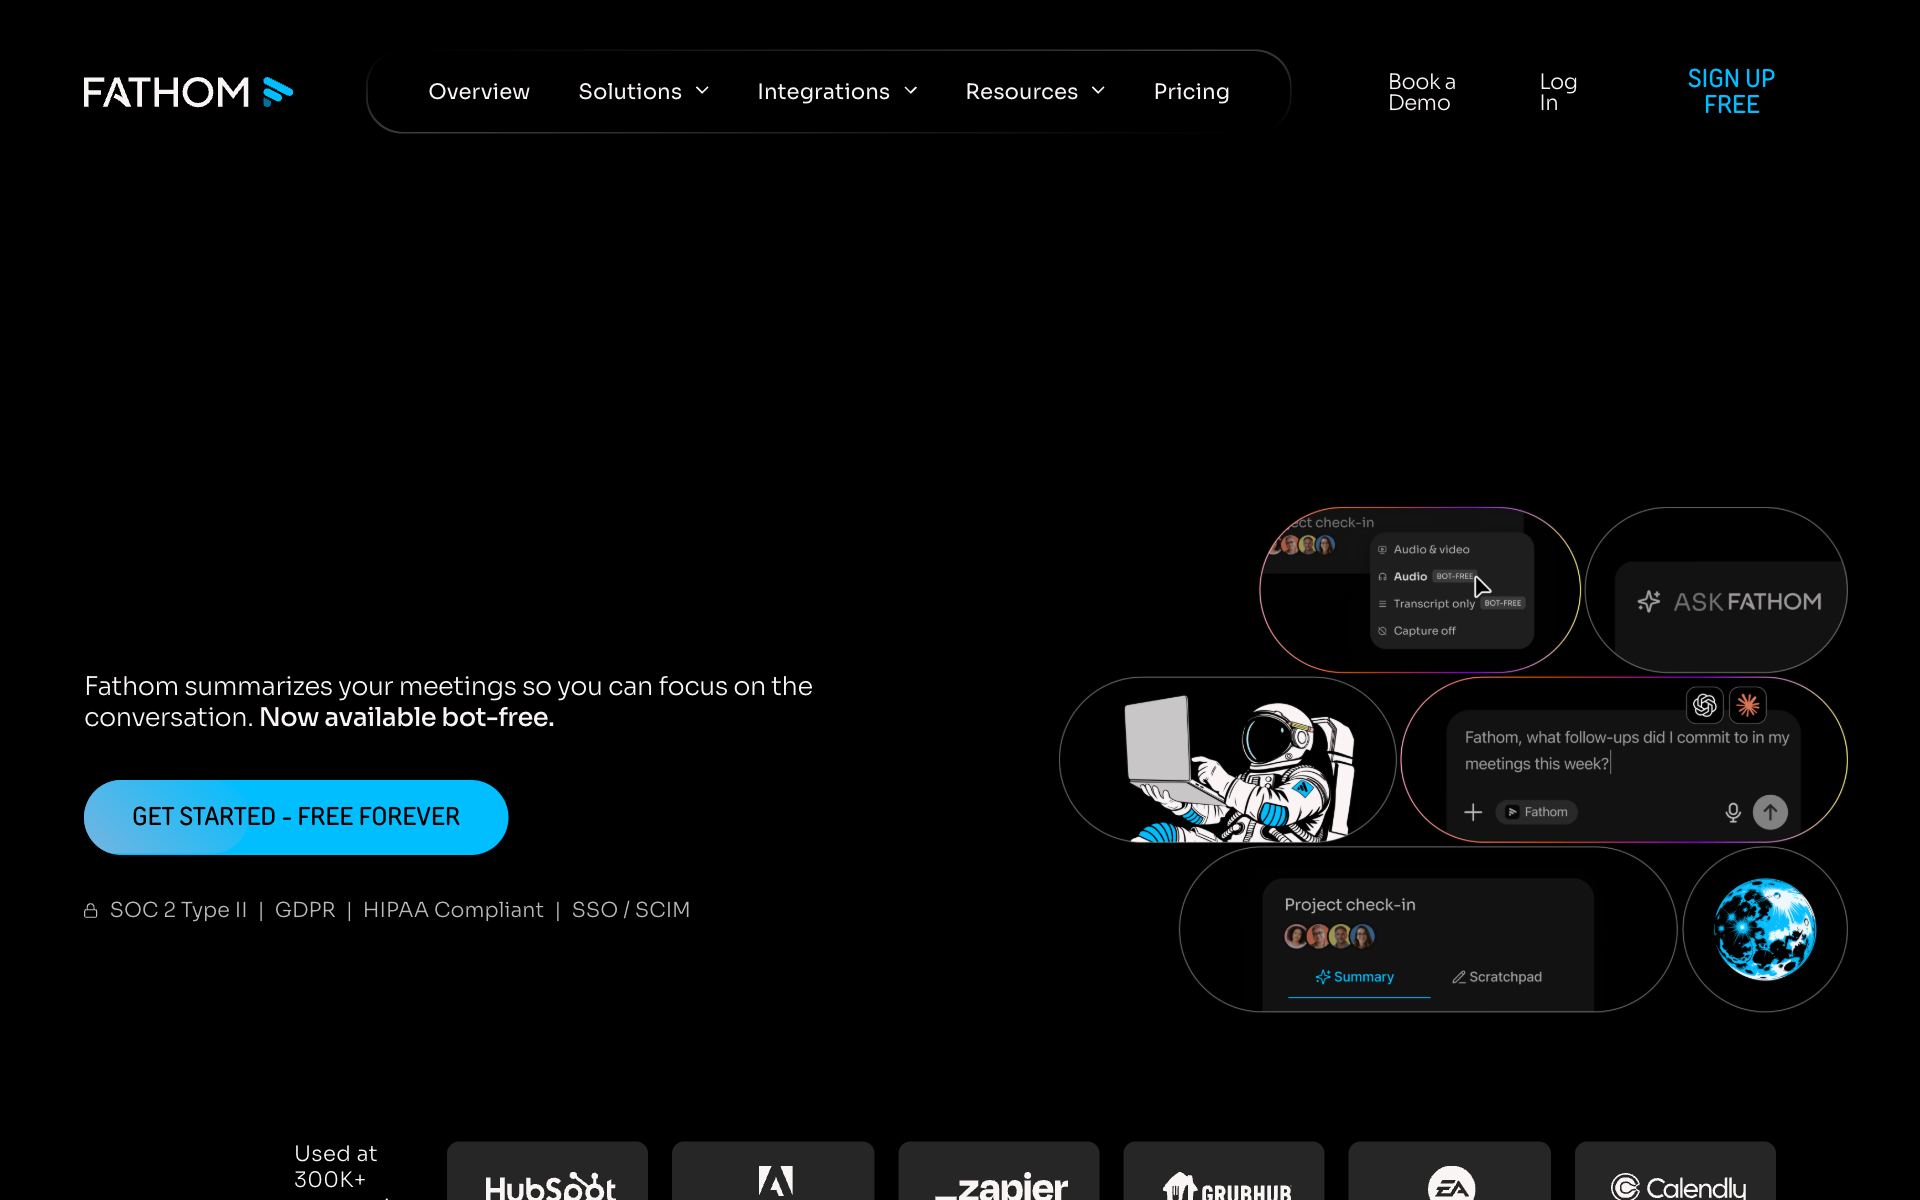
Task: Click GET STARTED - FREE FOREVER button
Action: 296,817
